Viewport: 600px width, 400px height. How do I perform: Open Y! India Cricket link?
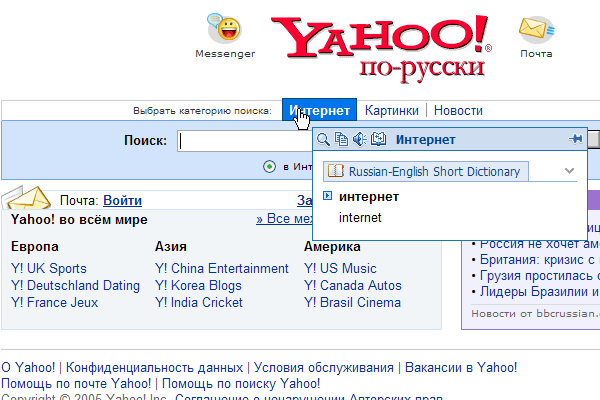[x=199, y=302]
